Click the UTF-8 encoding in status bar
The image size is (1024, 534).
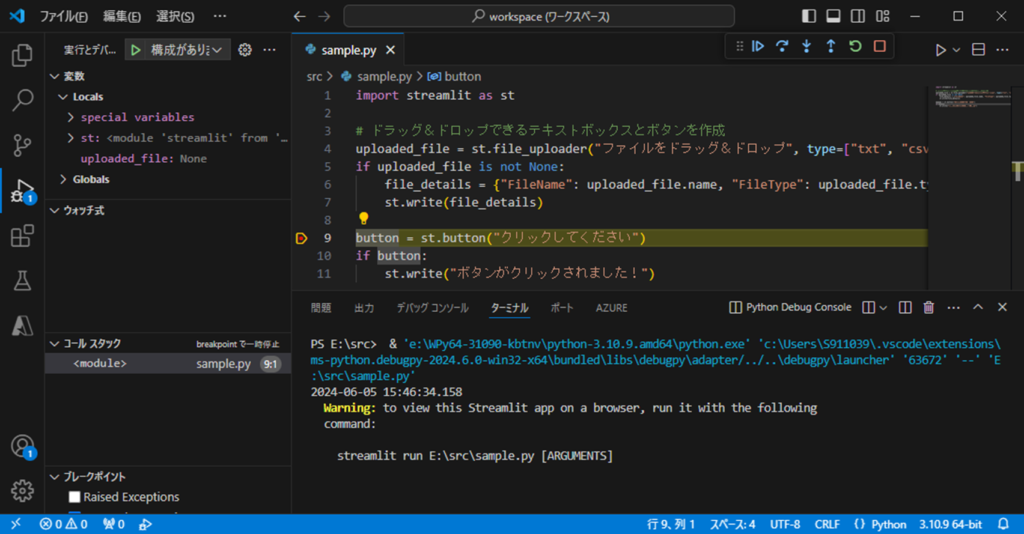785,524
